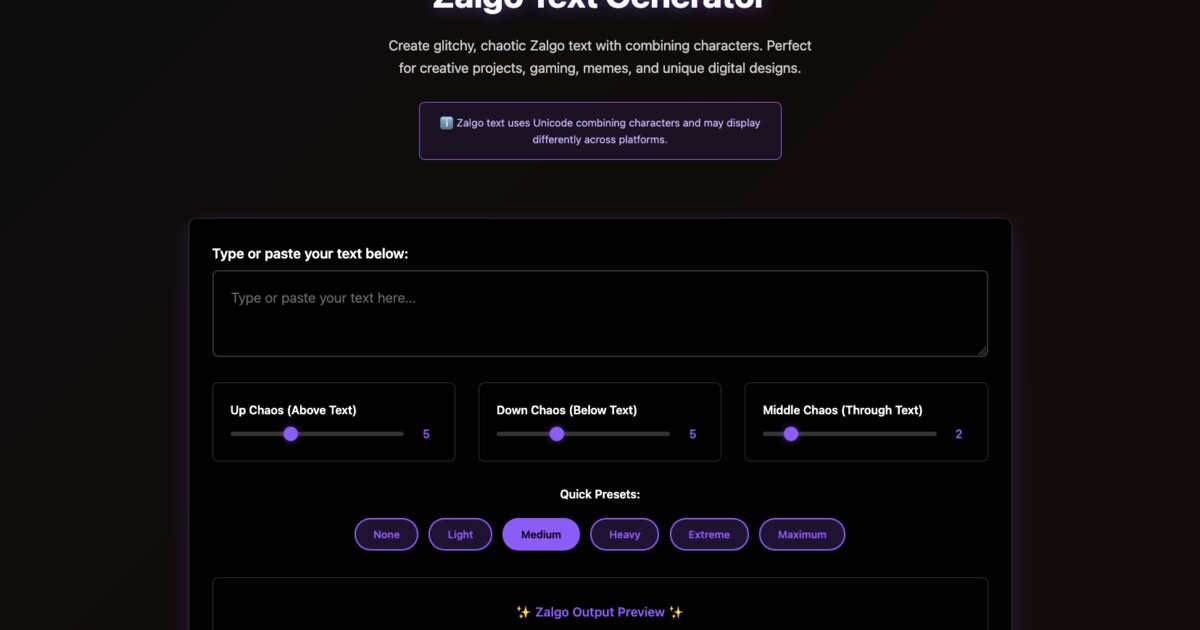Click the info icon in the notice banner

coord(445,122)
